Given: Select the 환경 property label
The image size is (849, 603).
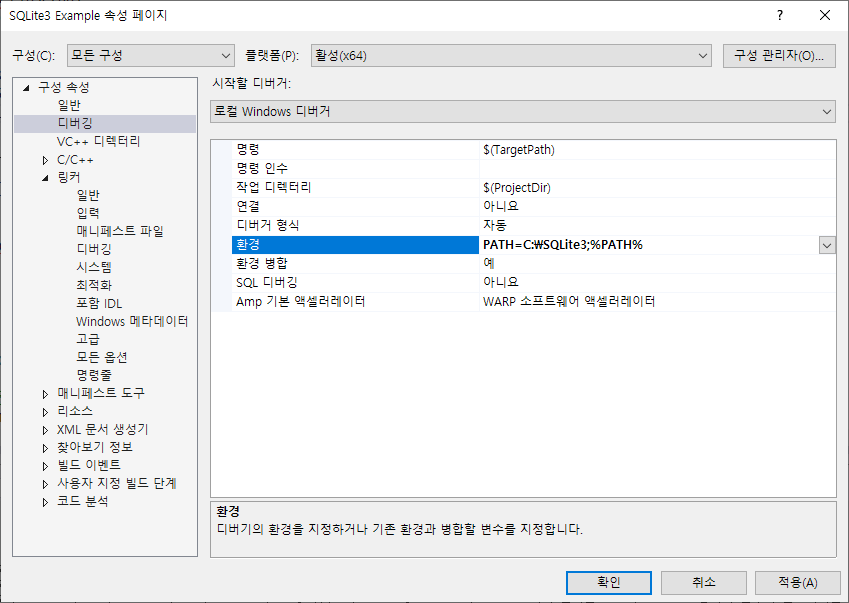Looking at the screenshot, I should click(x=355, y=245).
